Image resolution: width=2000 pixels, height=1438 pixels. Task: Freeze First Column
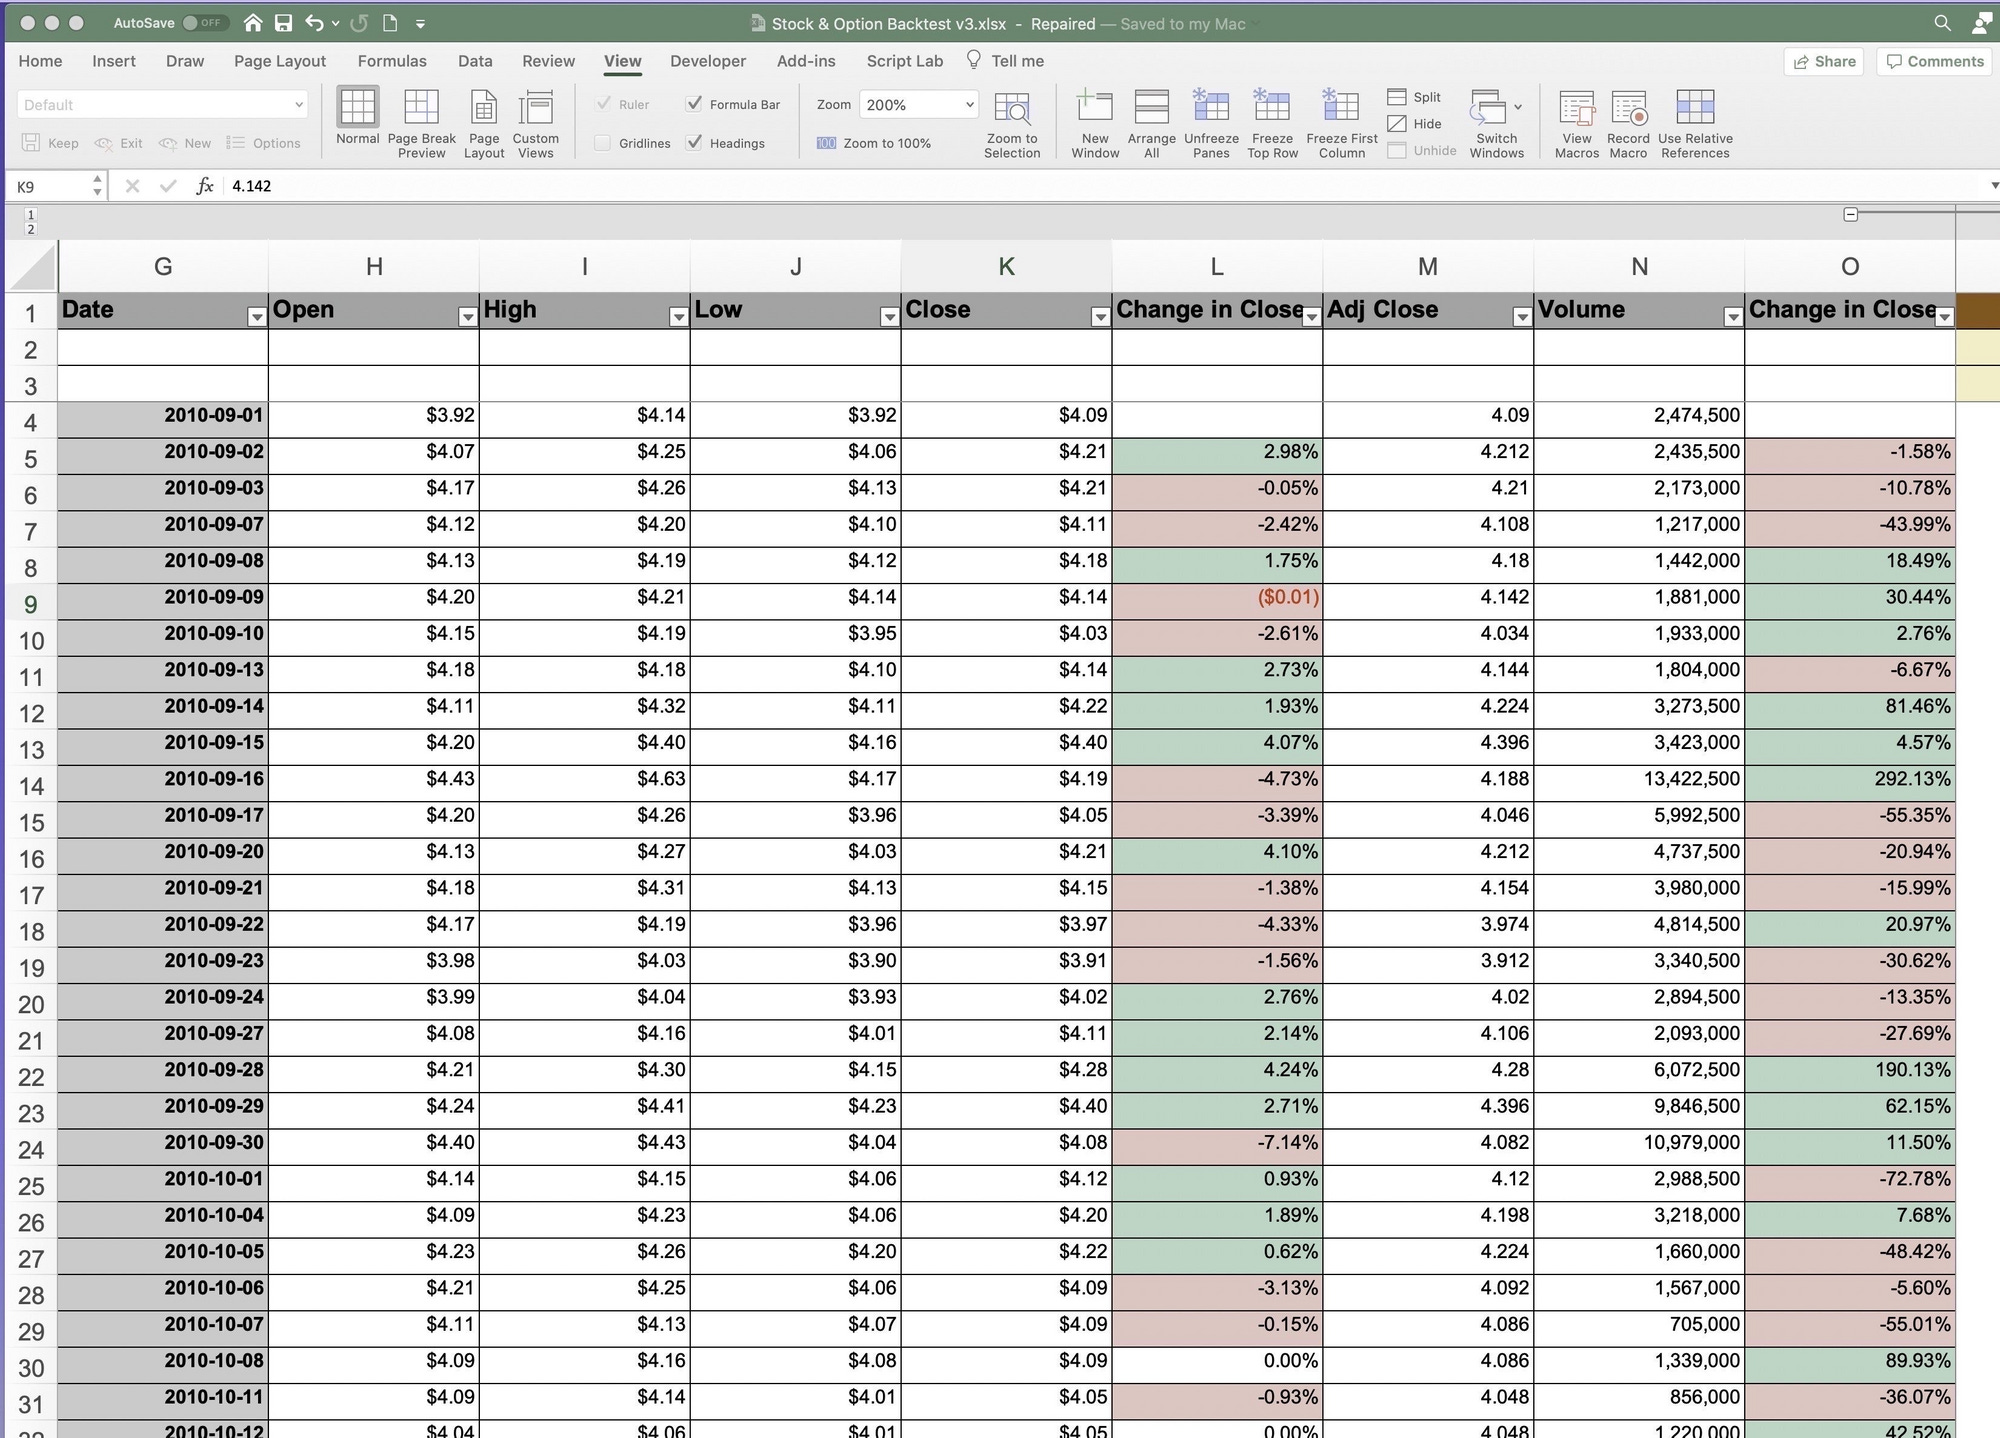click(x=1342, y=123)
